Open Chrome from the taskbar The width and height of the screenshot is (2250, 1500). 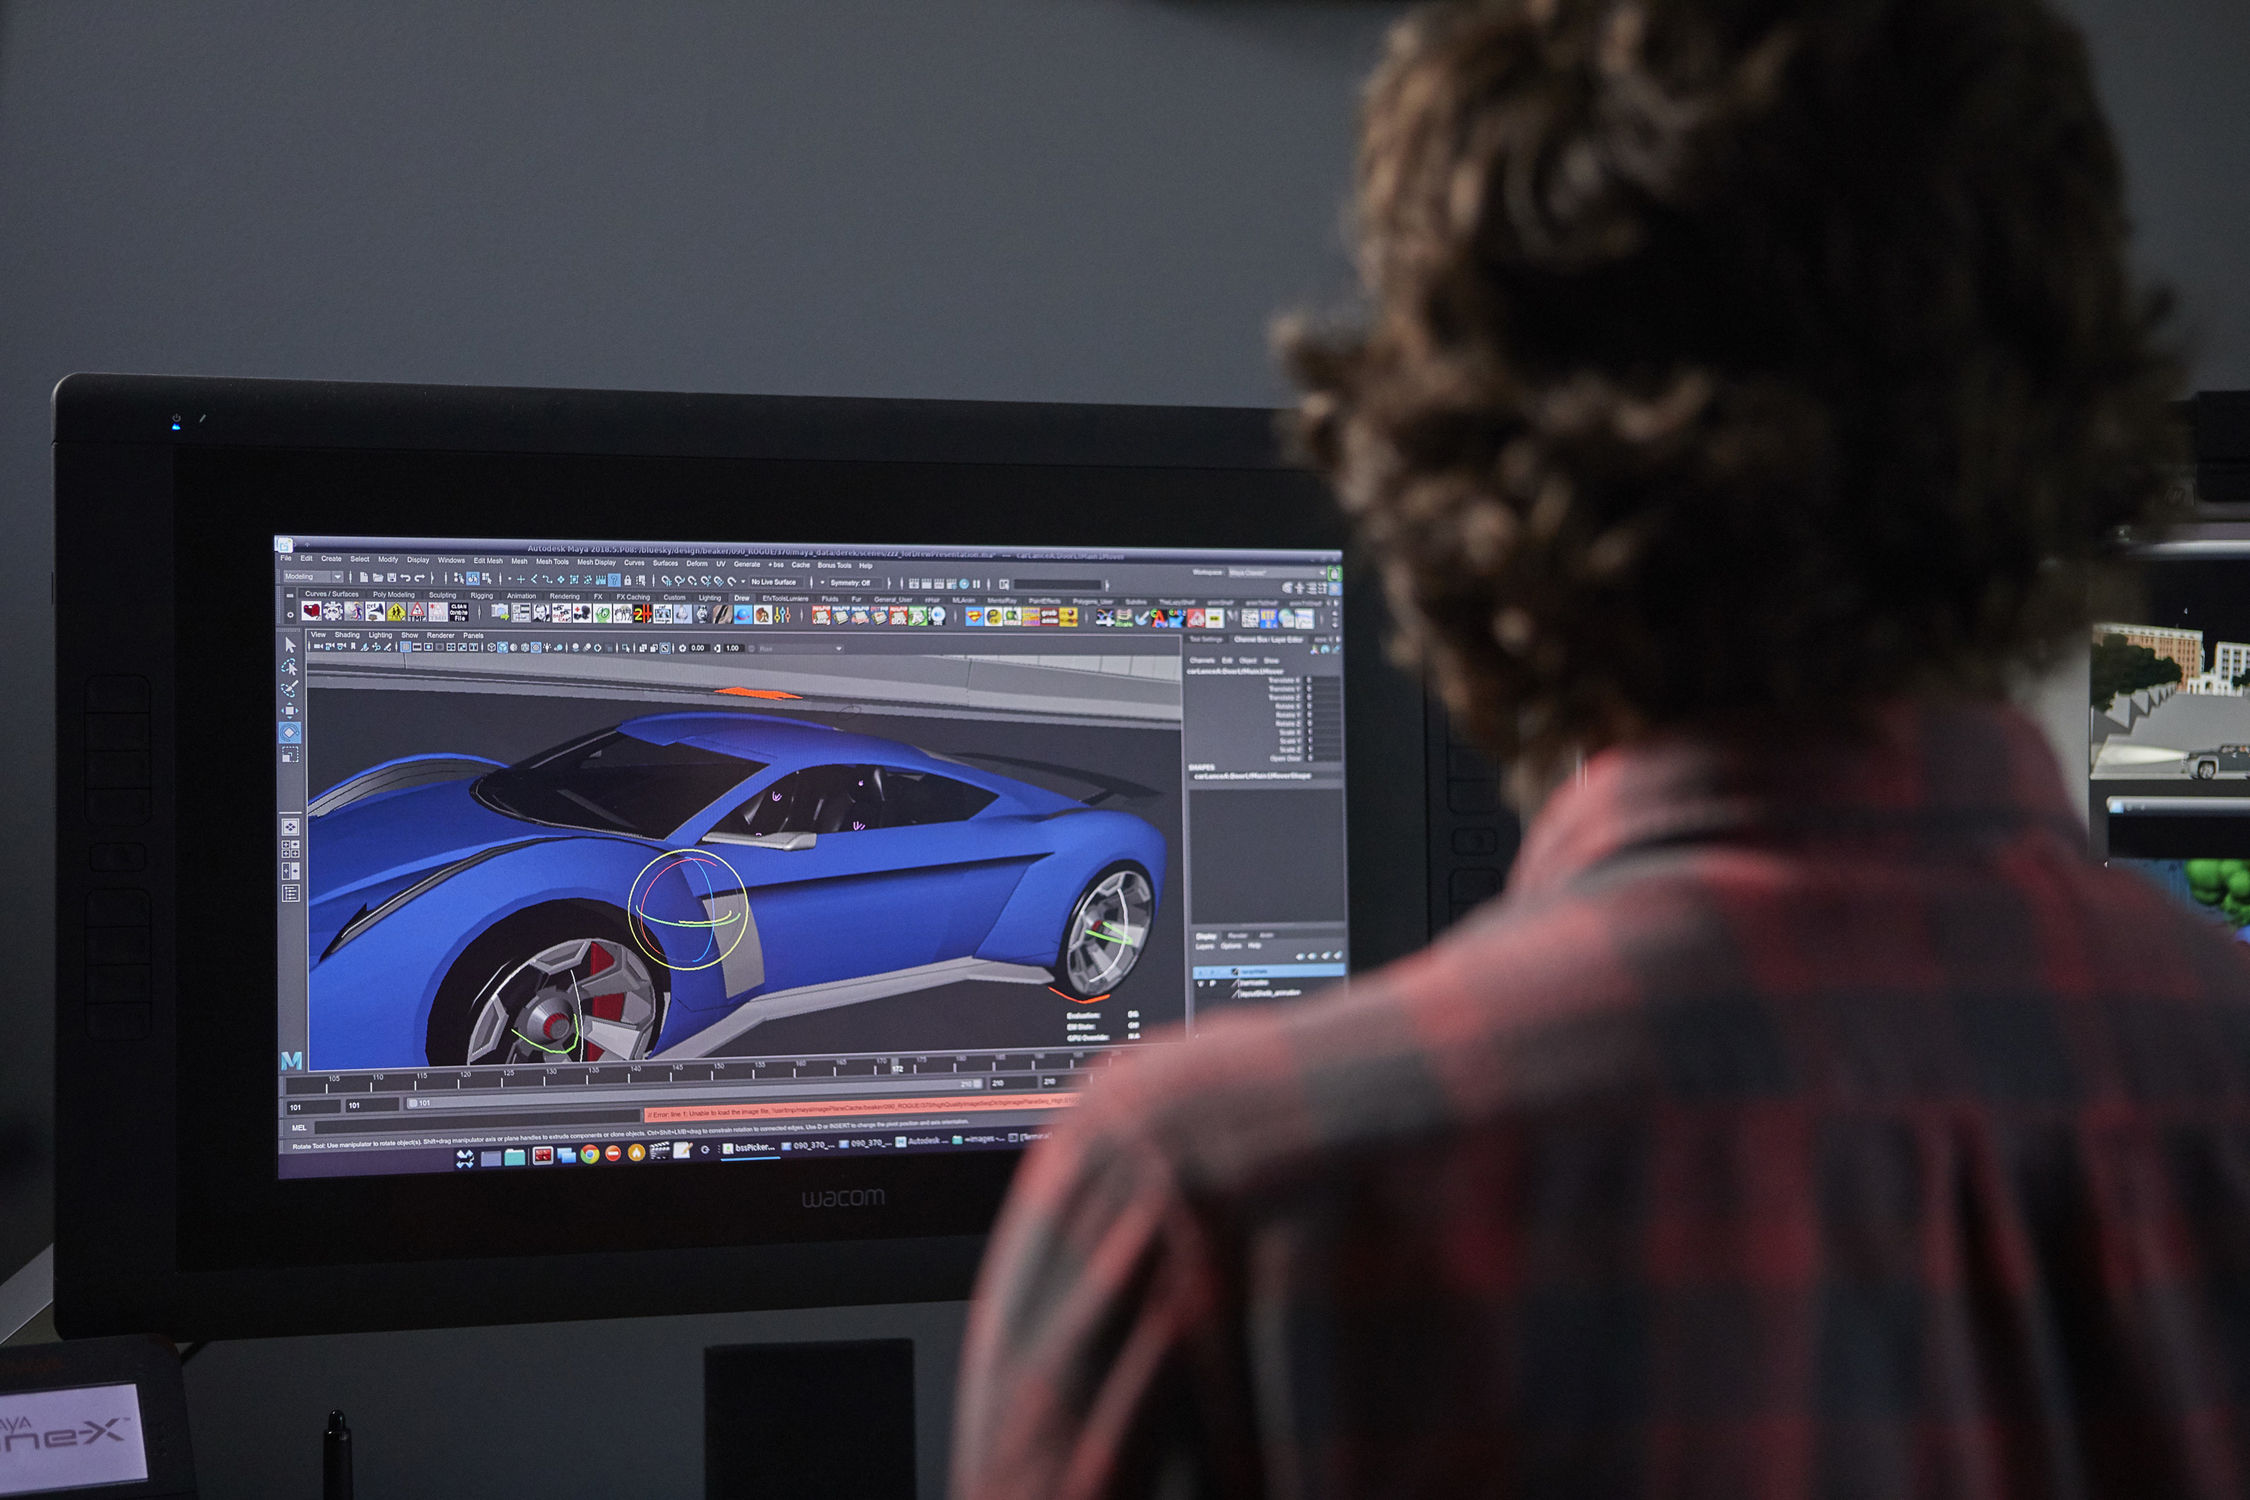pos(590,1154)
